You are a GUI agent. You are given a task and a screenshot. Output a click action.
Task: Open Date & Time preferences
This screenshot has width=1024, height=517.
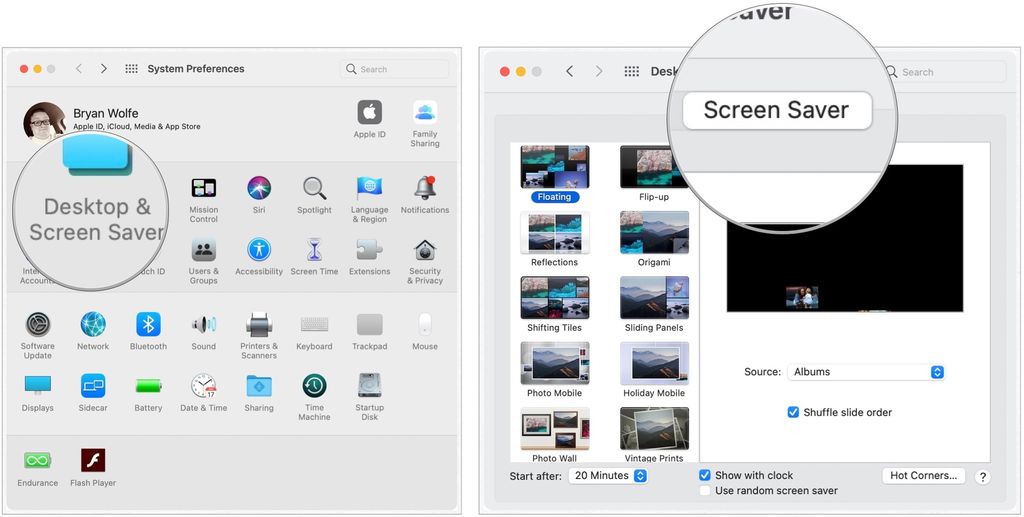[204, 386]
